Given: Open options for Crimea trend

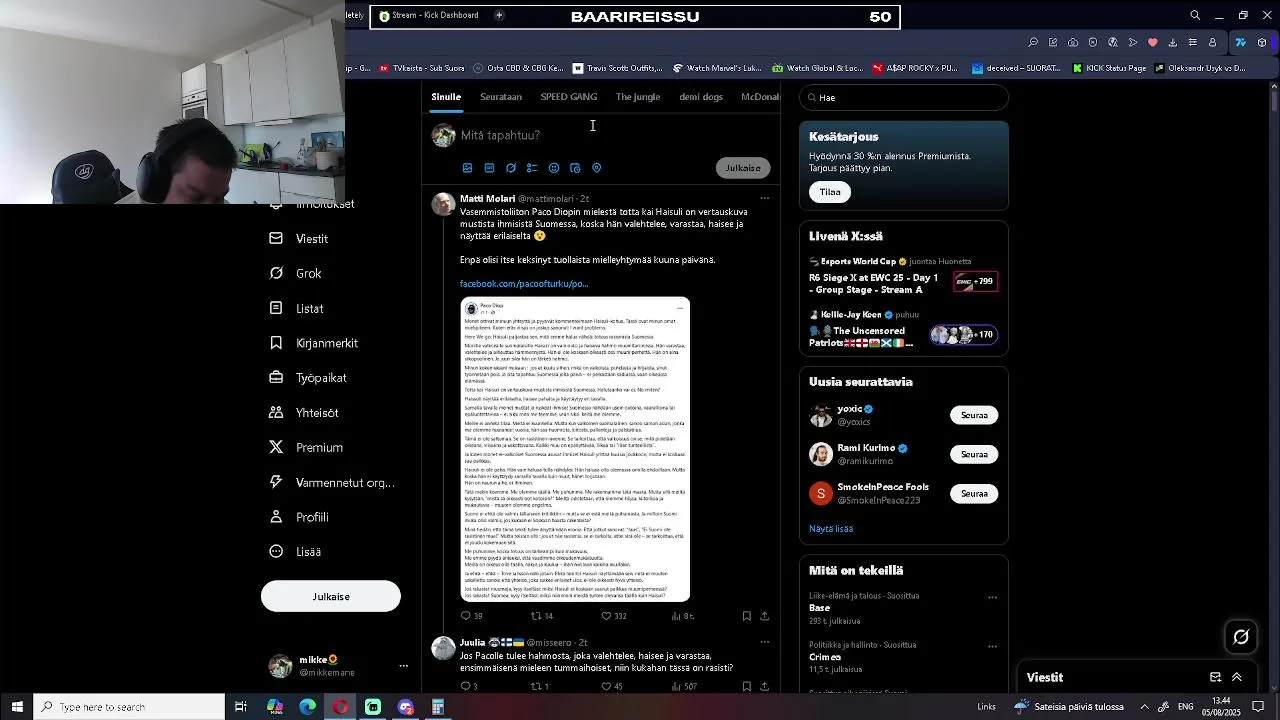Looking at the screenshot, I should tap(993, 646).
